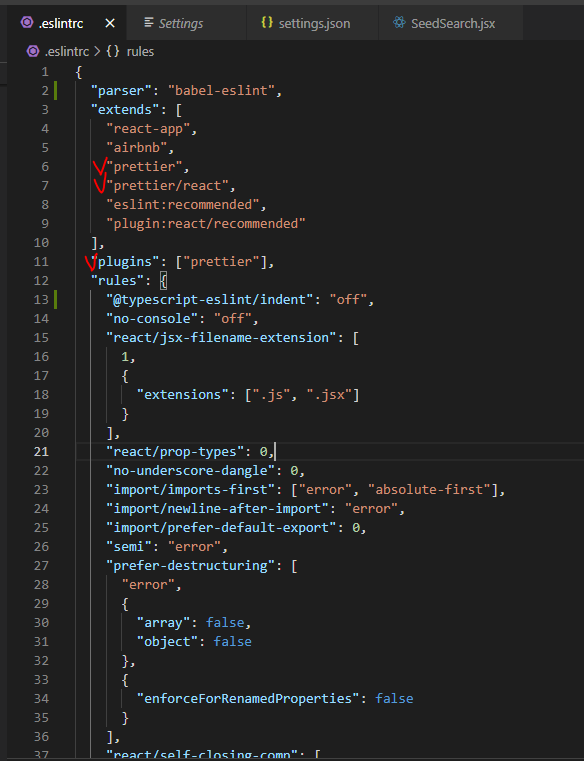Switch to the Settings tab
The image size is (584, 761).
(181, 23)
